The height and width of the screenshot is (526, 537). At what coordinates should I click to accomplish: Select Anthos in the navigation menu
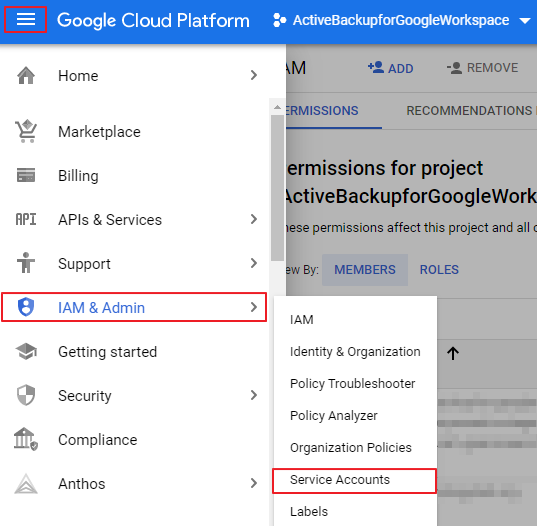click(x=82, y=484)
